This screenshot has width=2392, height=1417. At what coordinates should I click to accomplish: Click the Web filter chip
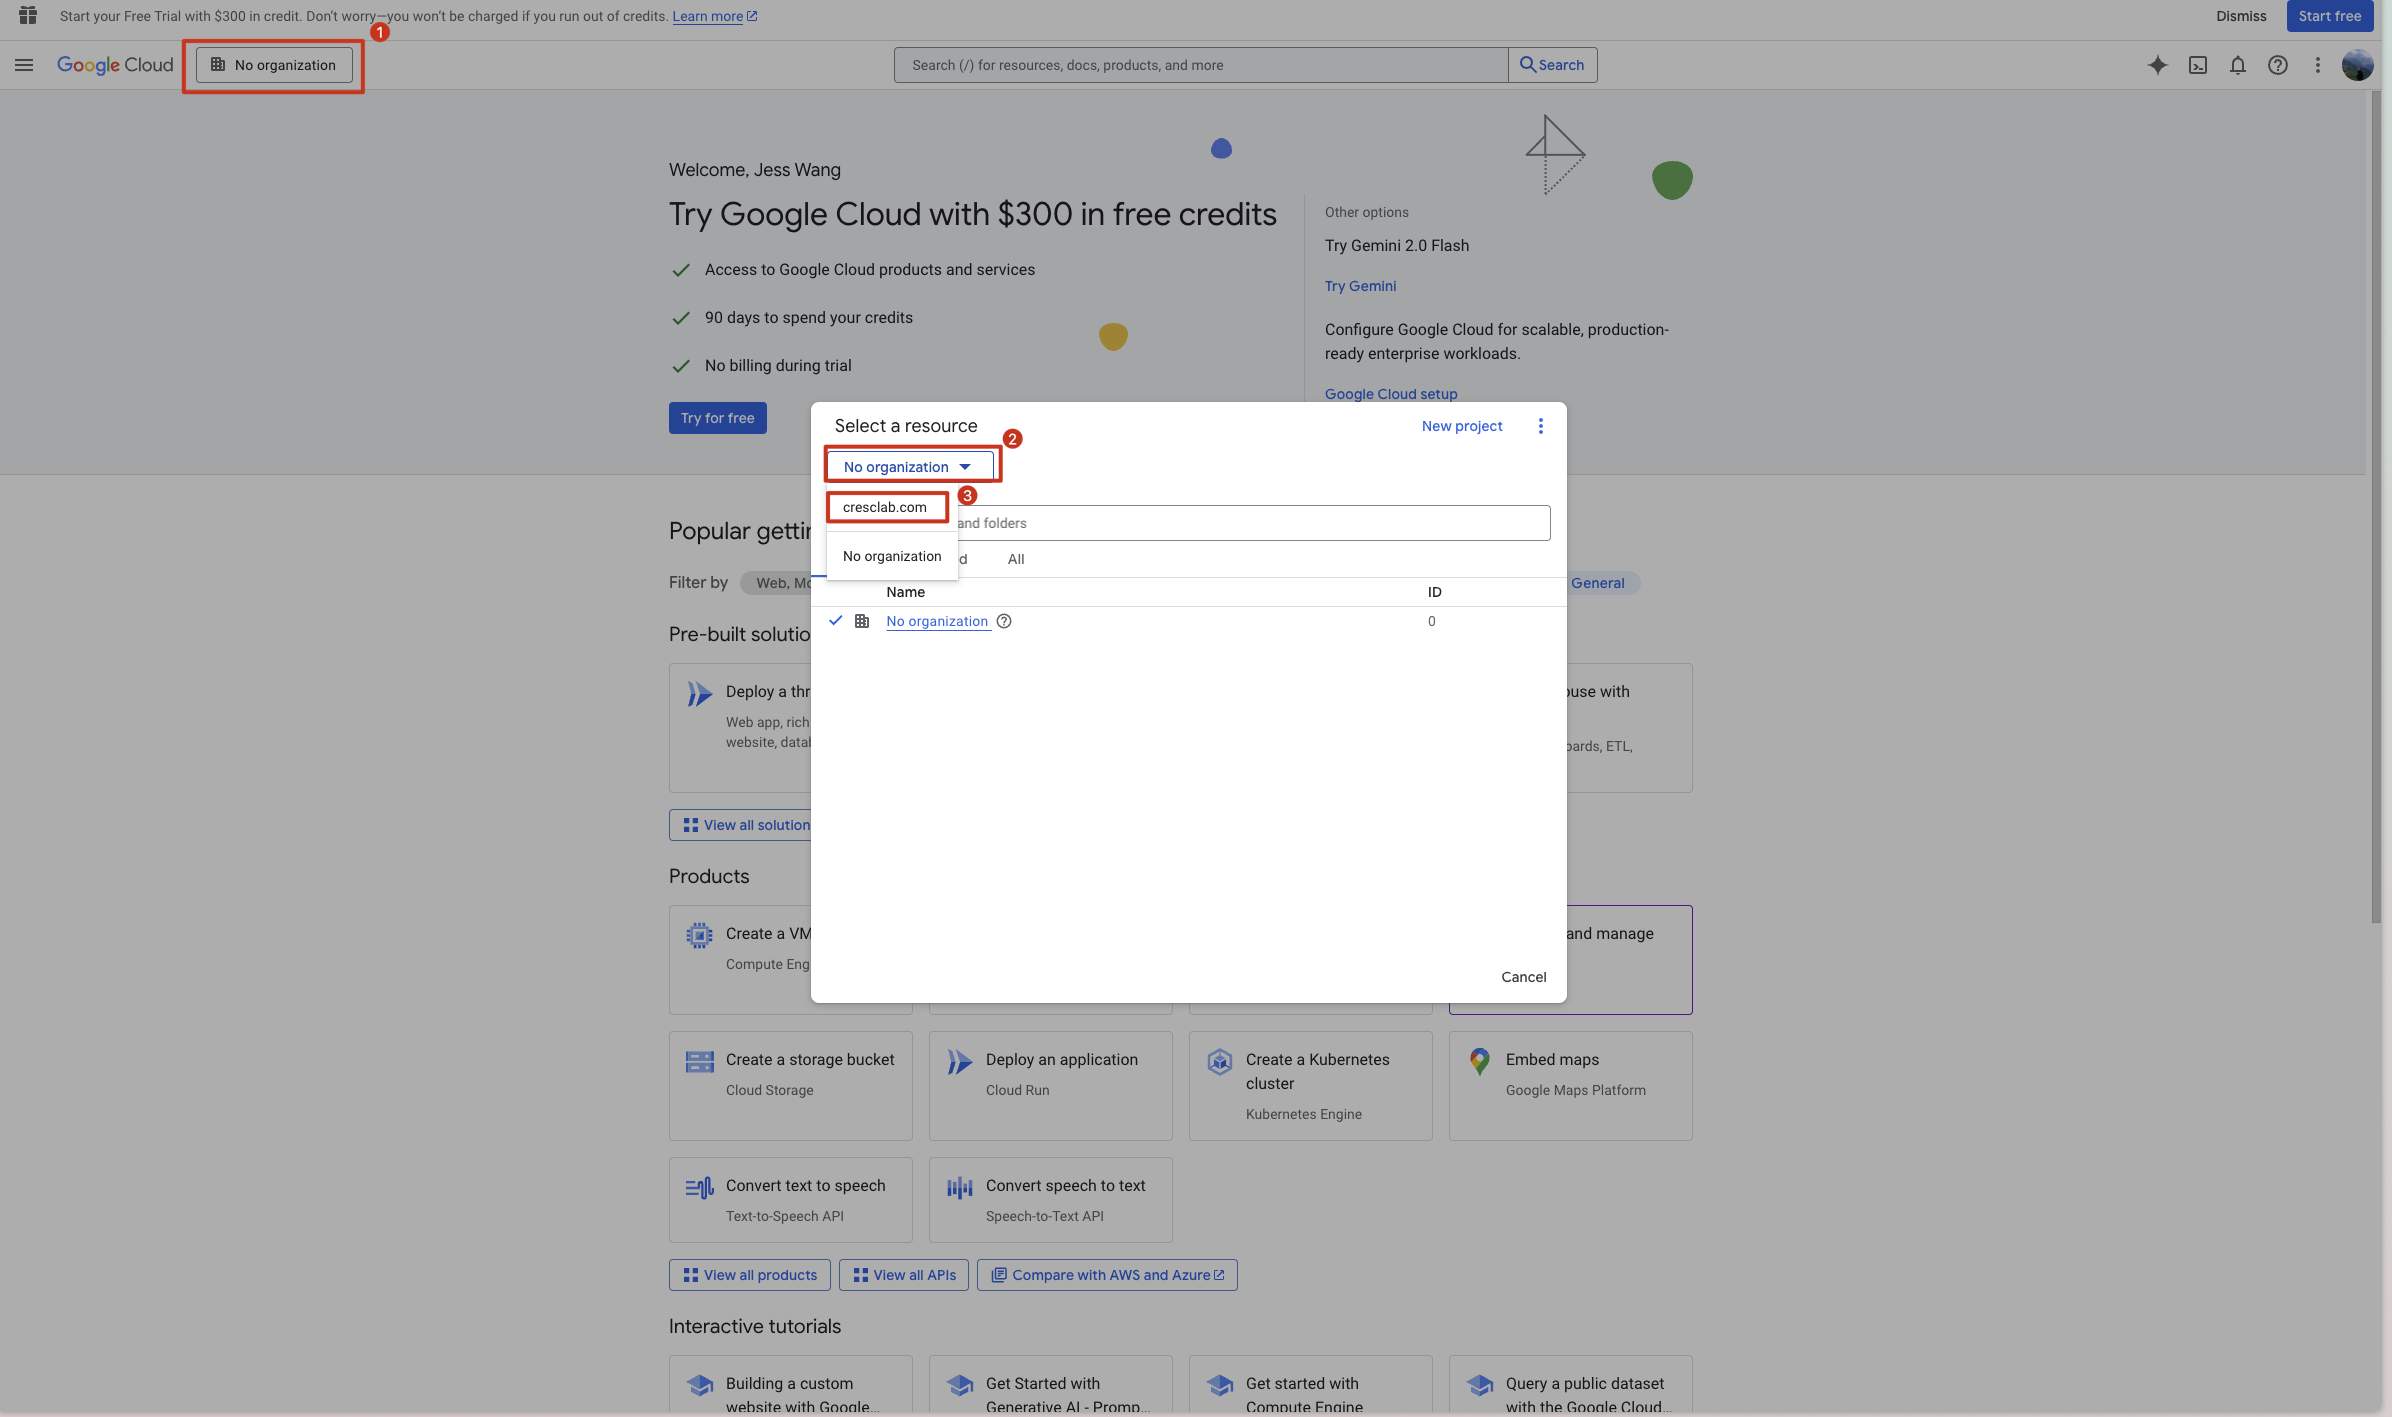pos(776,583)
